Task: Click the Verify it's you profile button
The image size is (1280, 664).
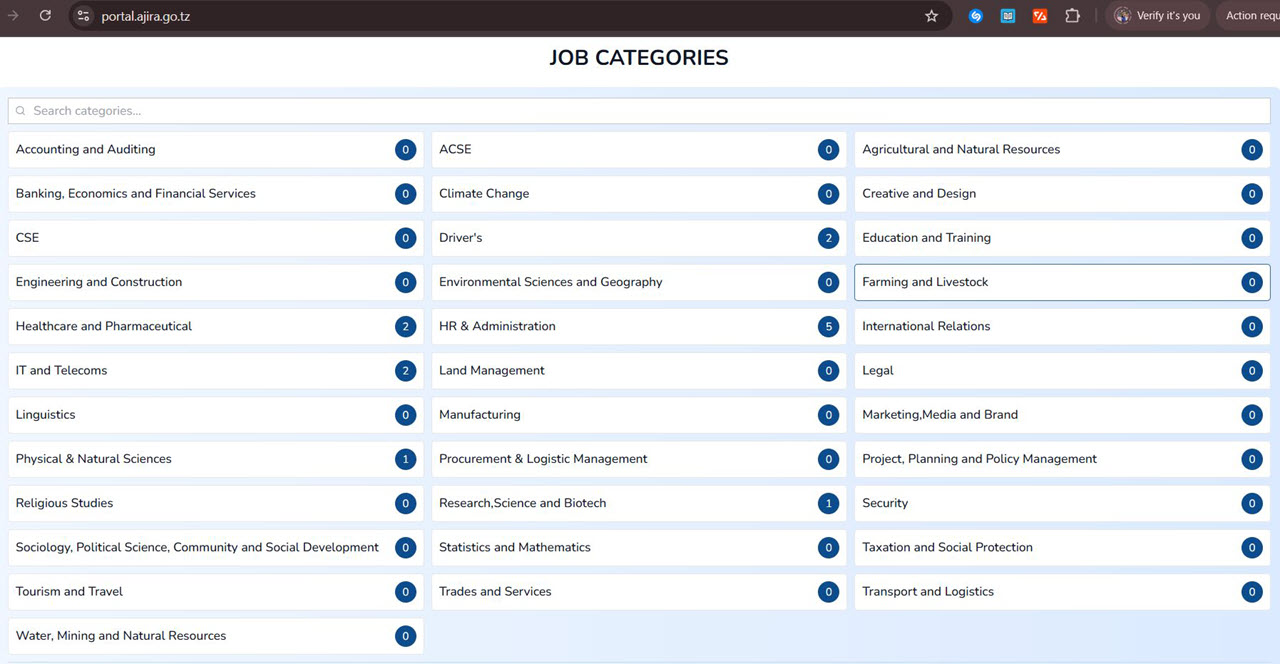Action: (1157, 16)
